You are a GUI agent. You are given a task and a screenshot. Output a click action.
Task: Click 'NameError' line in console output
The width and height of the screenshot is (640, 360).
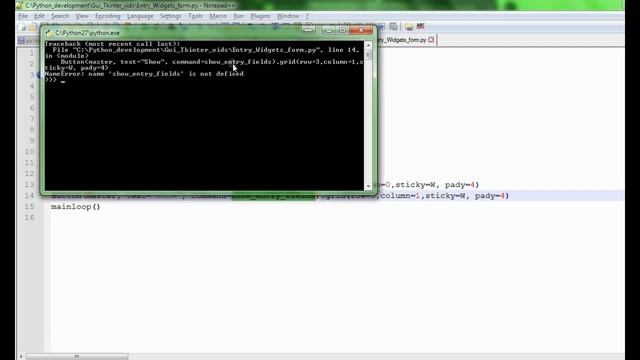click(144, 74)
